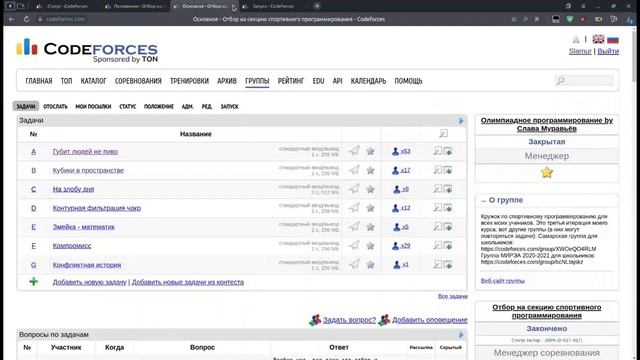Viewport: 640px width, 360px height.
Task: Open Веб-сайт группы link
Action: pos(502,281)
